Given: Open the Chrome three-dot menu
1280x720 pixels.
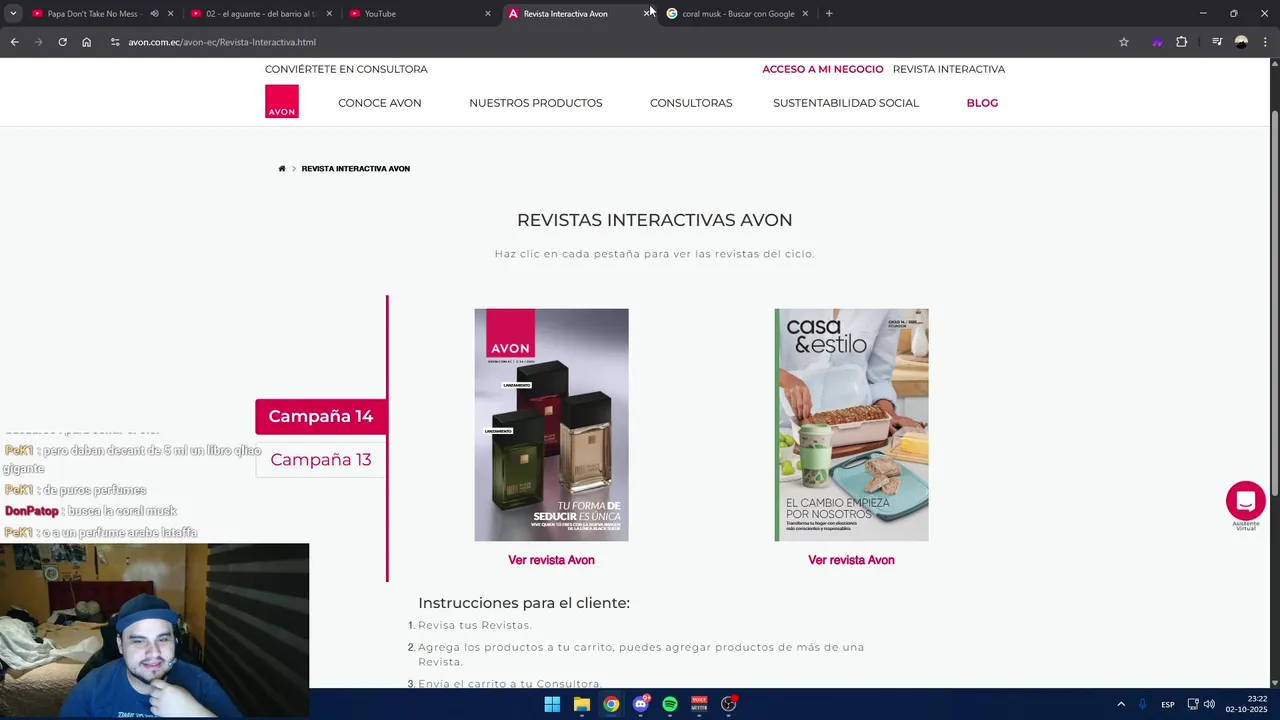Looking at the screenshot, I should [x=1265, y=42].
